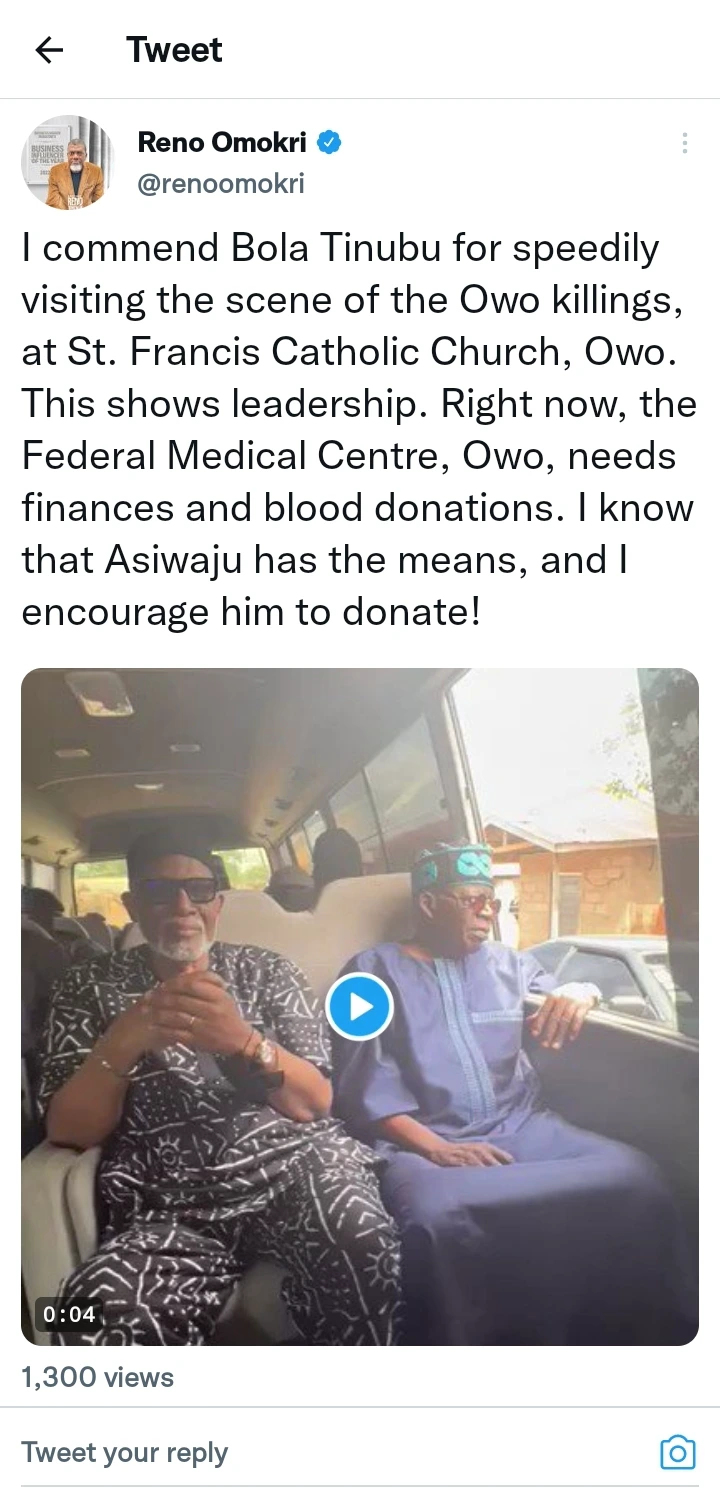Focus the Tweet your reply field
Screen dimensions: 720x1496
click(300, 1452)
